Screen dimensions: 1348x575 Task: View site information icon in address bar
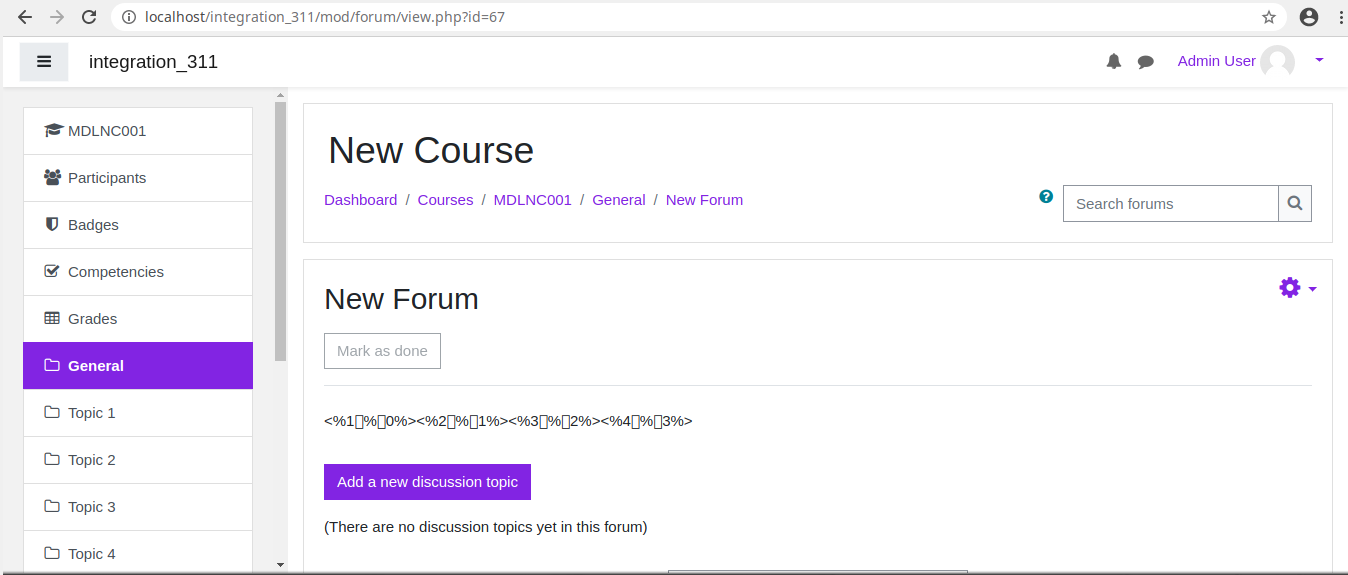128,17
